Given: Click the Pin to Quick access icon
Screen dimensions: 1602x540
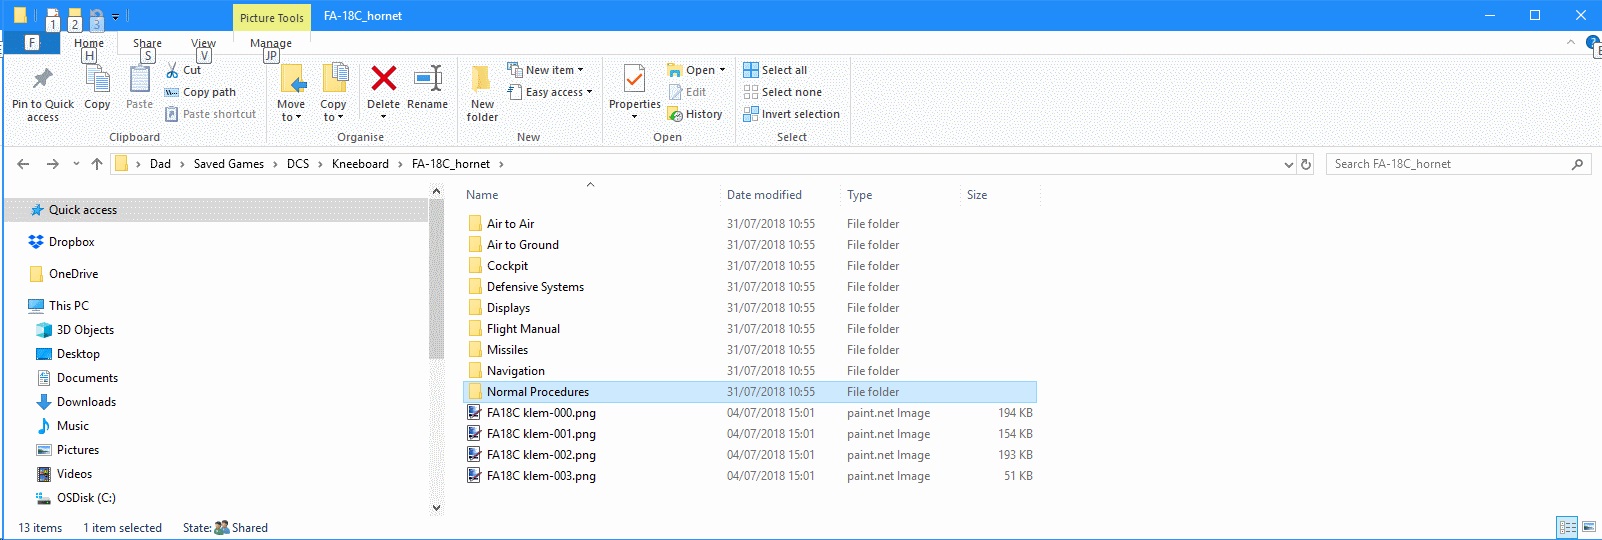Looking at the screenshot, I should [x=42, y=79].
